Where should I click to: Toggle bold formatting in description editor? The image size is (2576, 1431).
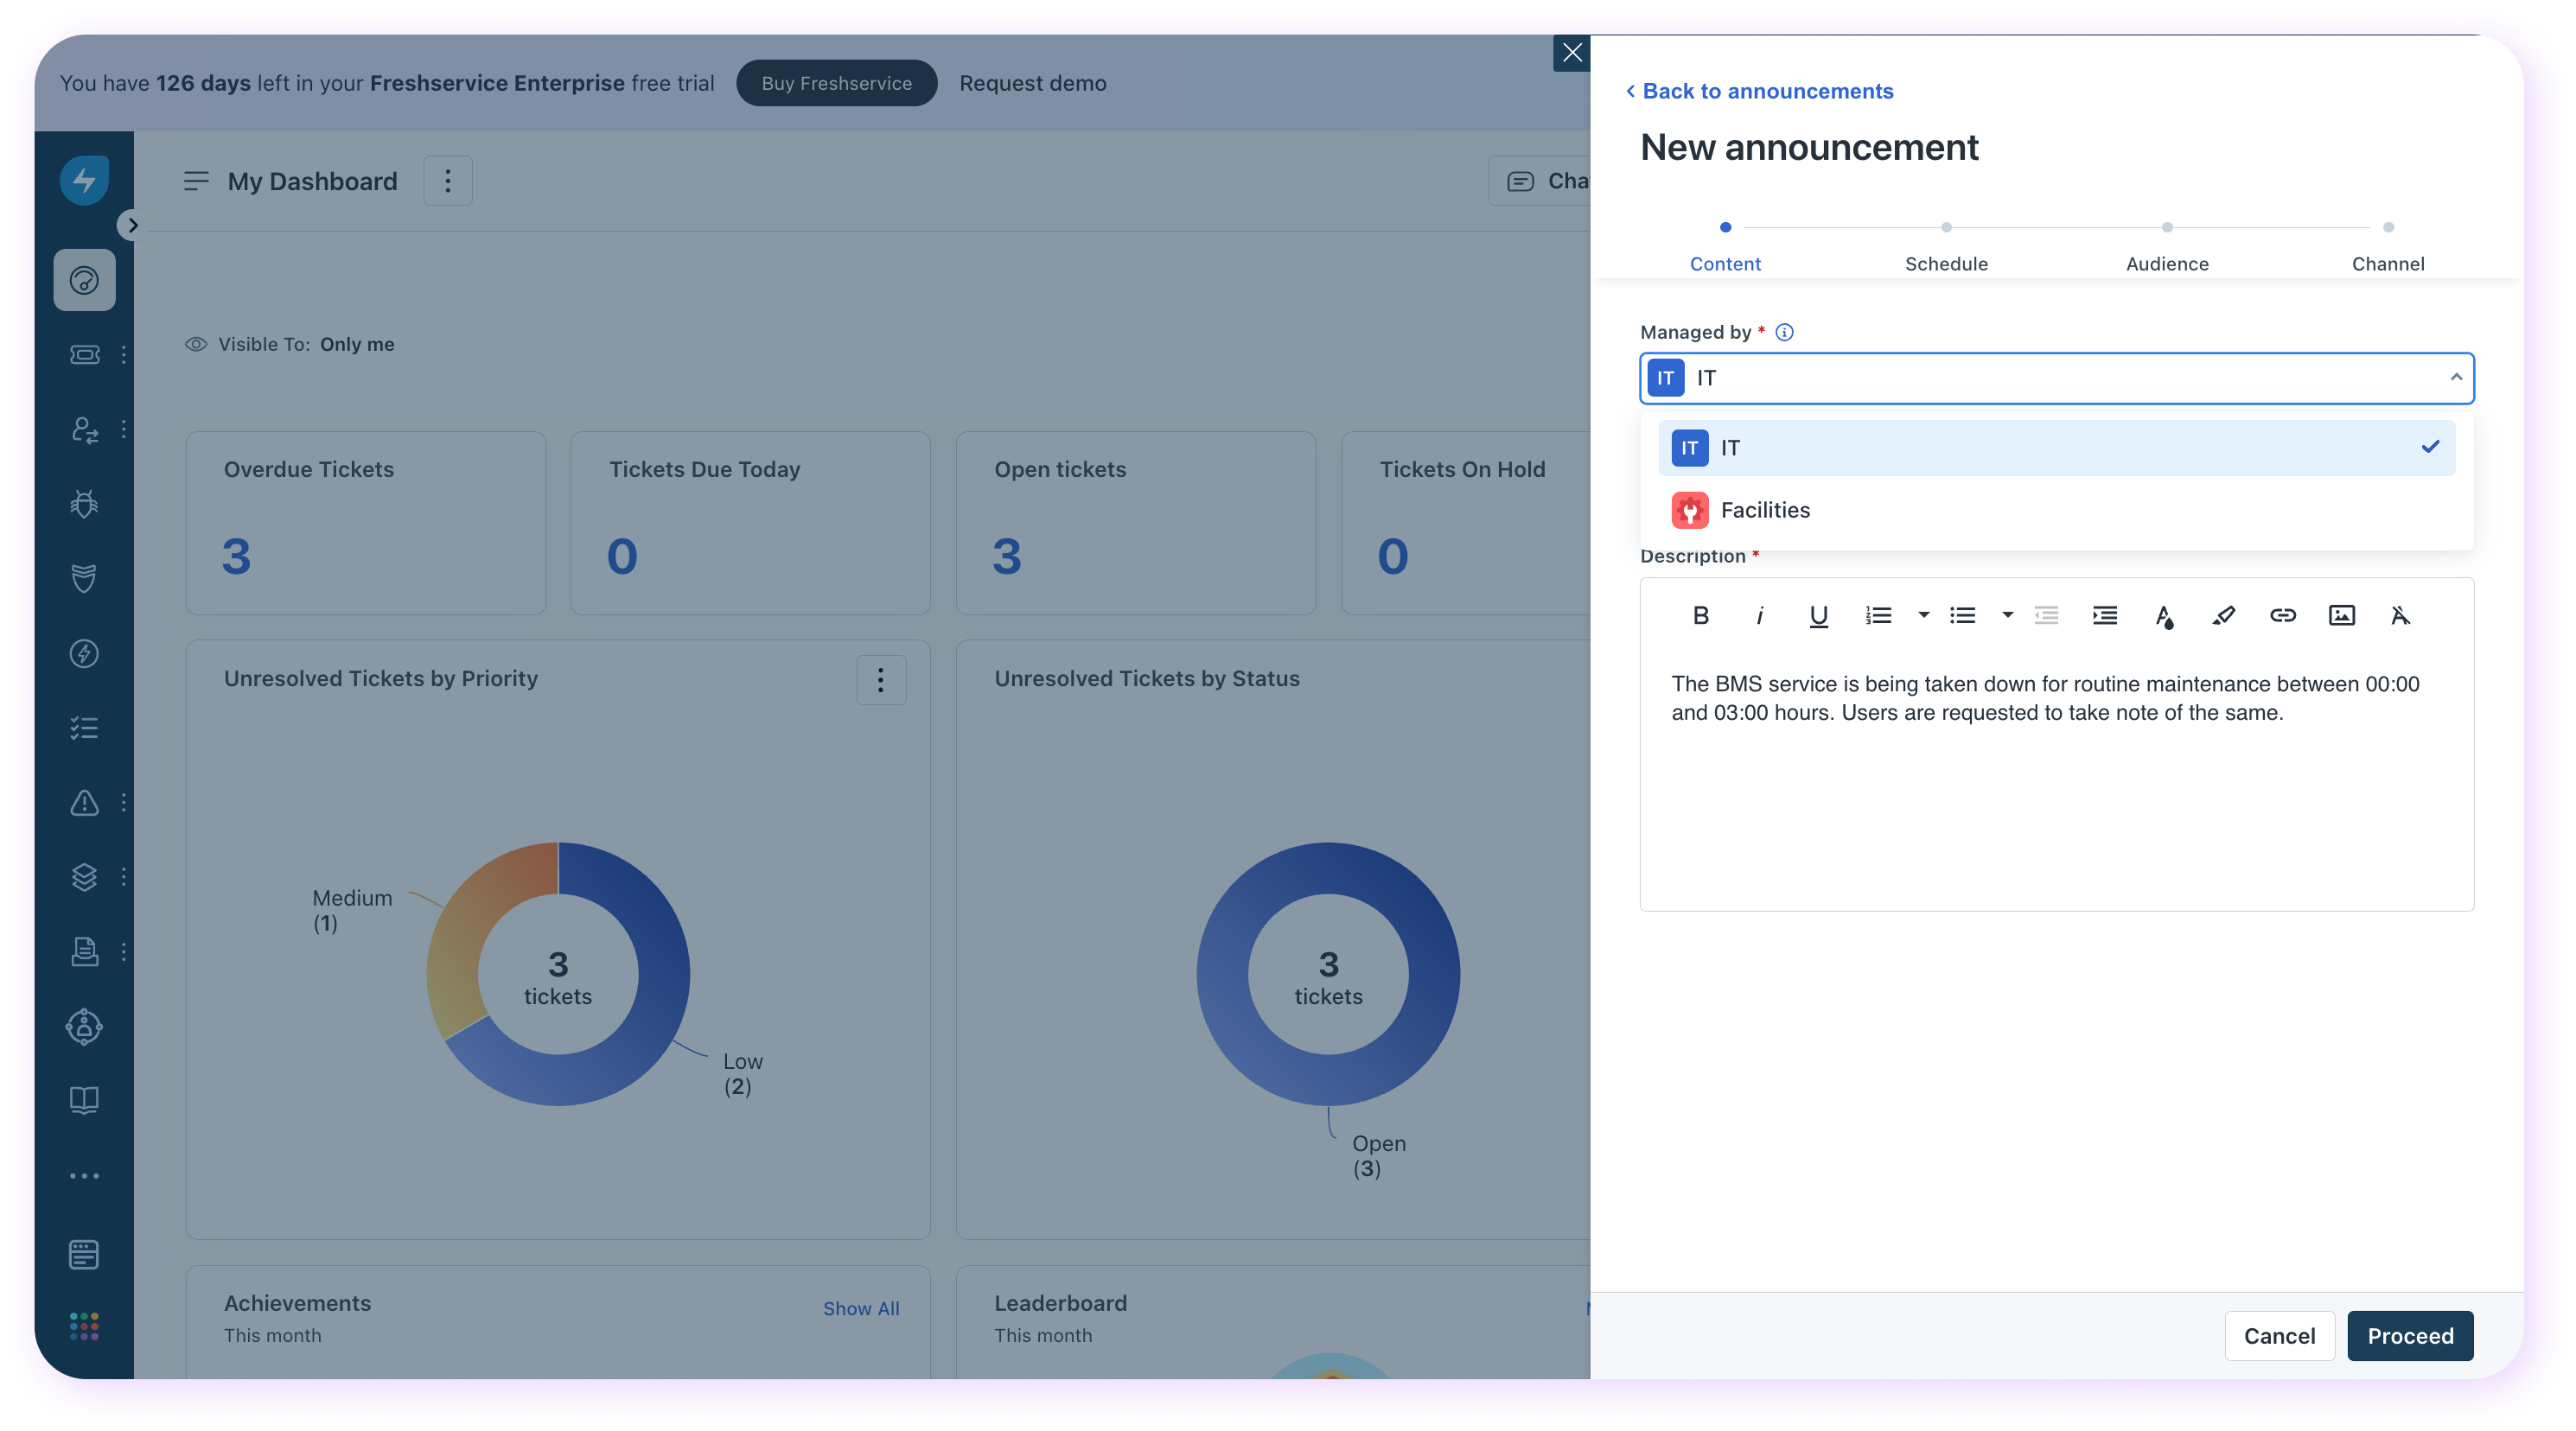(x=1700, y=615)
